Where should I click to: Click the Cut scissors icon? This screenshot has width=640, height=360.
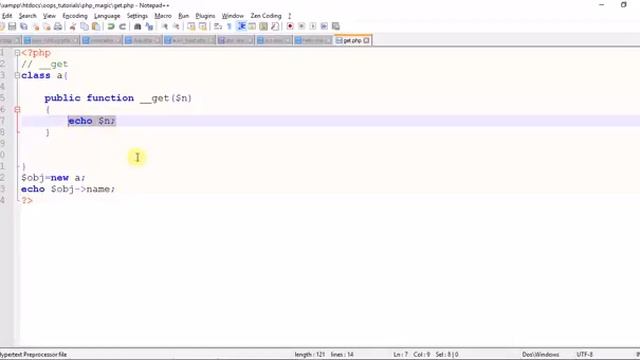tap(73, 27)
